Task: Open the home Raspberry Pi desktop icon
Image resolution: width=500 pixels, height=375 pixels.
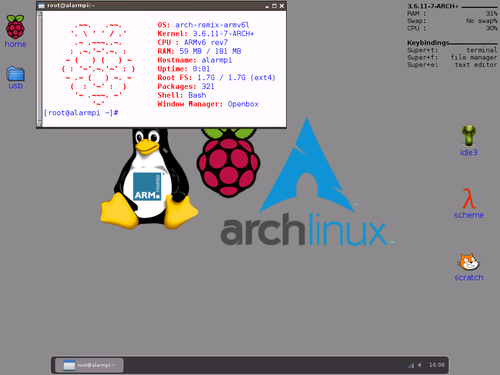Action: [15, 31]
